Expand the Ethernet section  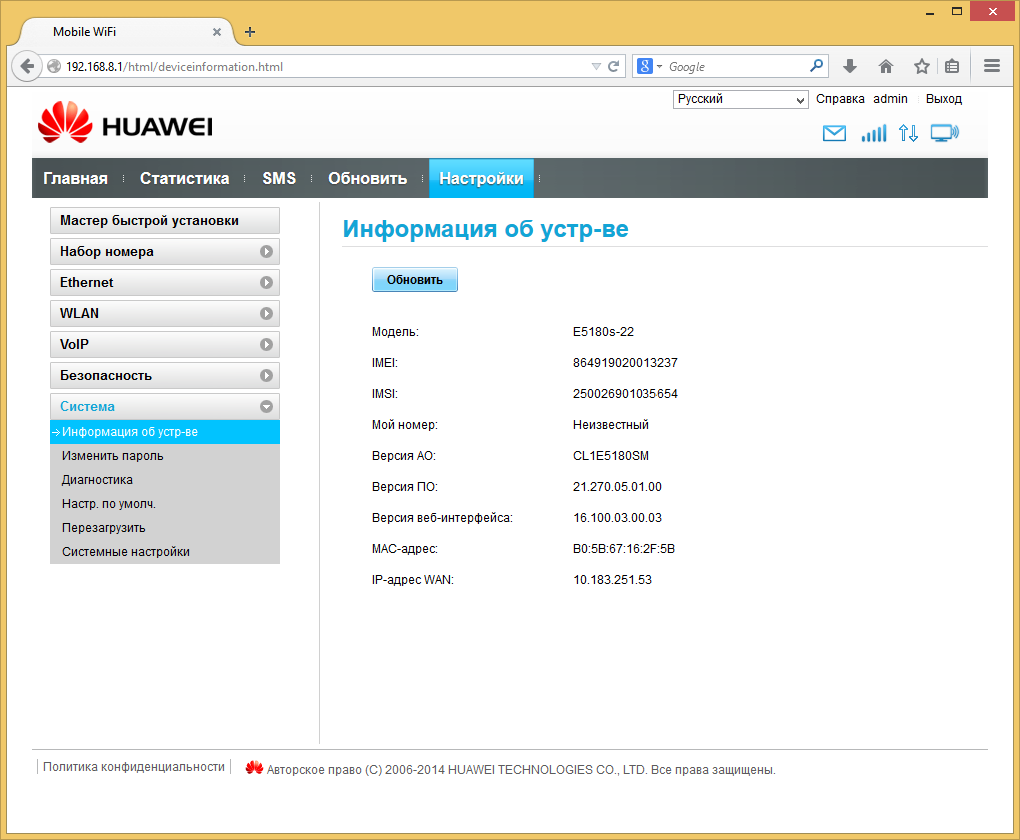(x=165, y=282)
